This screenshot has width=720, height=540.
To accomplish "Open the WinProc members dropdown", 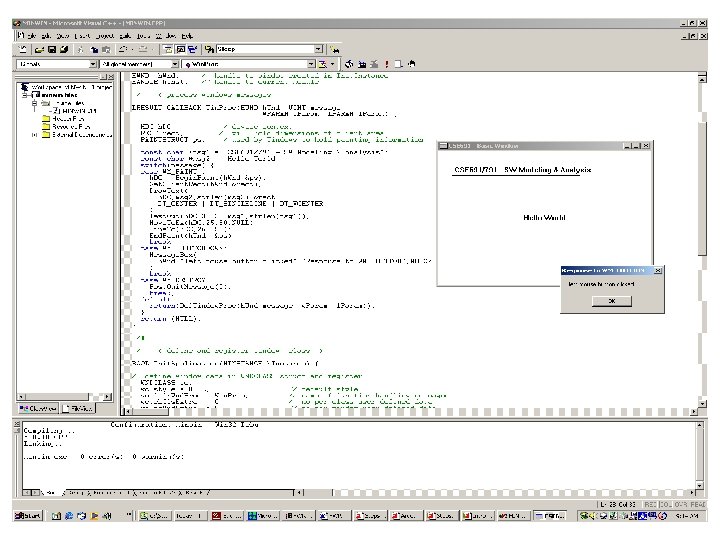I will pos(311,64).
